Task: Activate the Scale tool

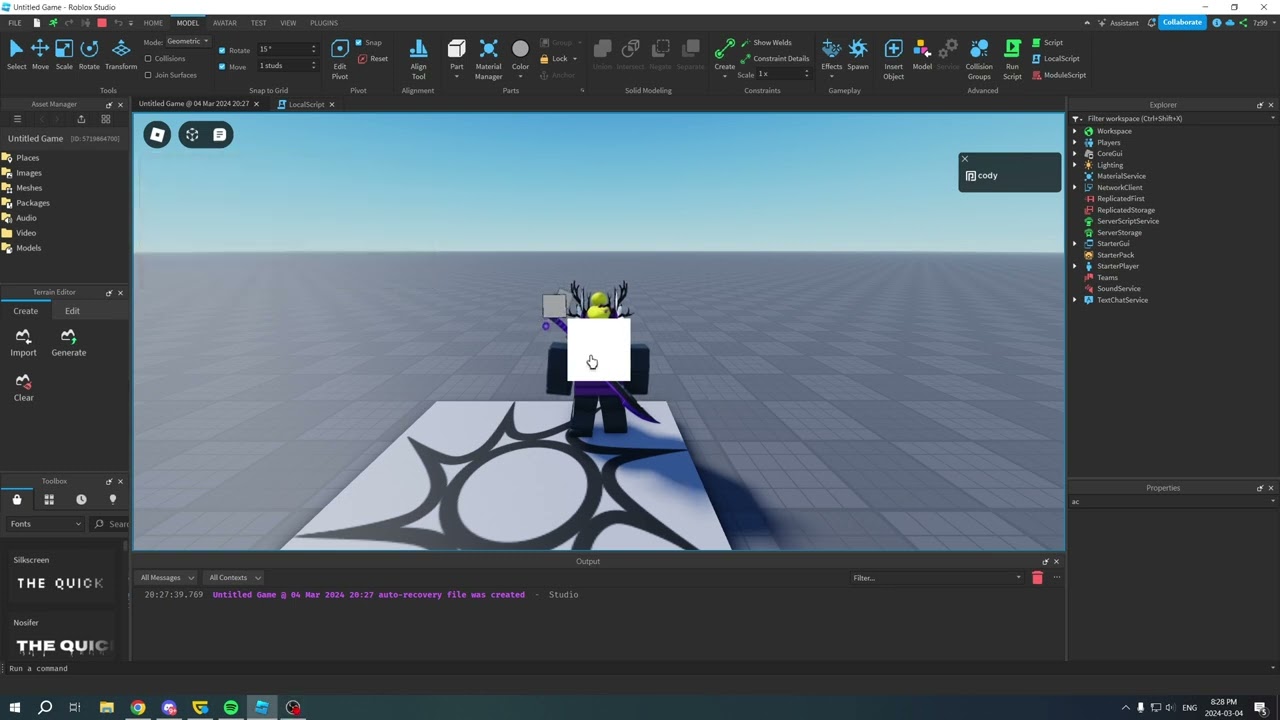Action: [x=64, y=55]
